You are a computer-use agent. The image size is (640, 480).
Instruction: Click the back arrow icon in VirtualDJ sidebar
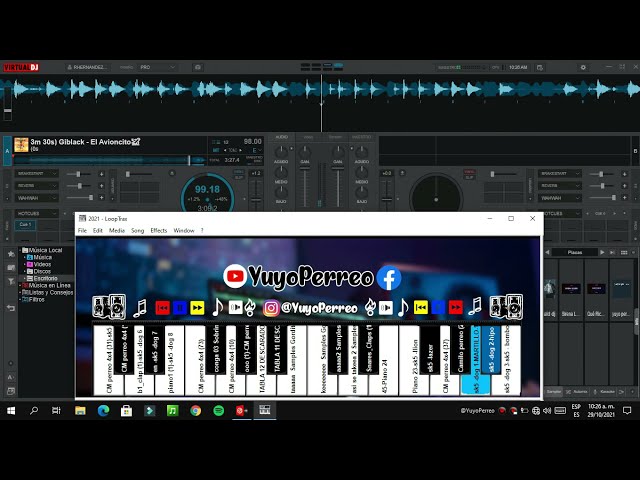(x=11, y=308)
